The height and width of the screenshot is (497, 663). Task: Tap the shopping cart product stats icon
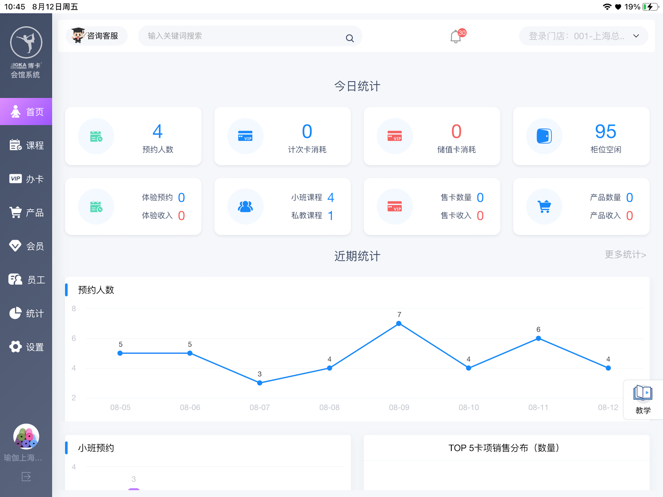544,206
